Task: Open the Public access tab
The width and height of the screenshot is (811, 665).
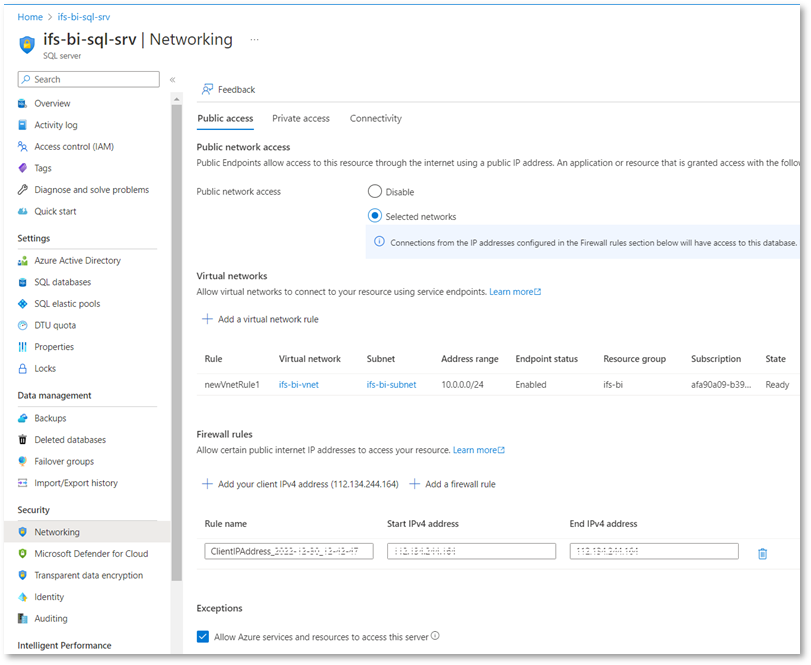Action: [225, 118]
